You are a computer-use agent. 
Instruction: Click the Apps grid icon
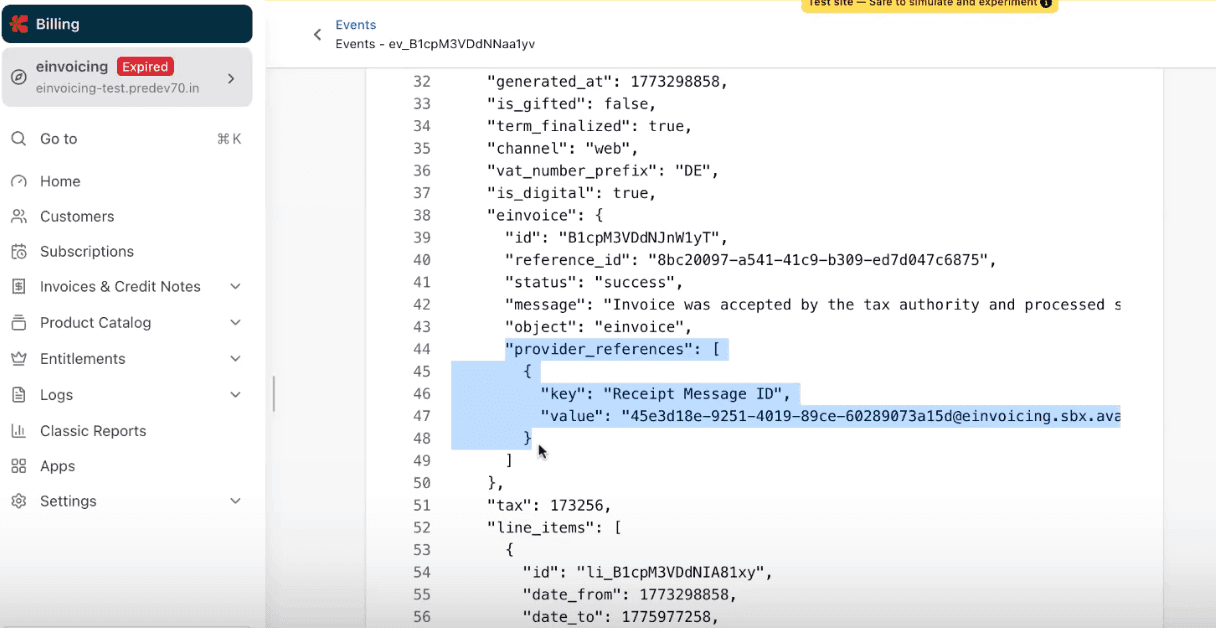tap(19, 466)
